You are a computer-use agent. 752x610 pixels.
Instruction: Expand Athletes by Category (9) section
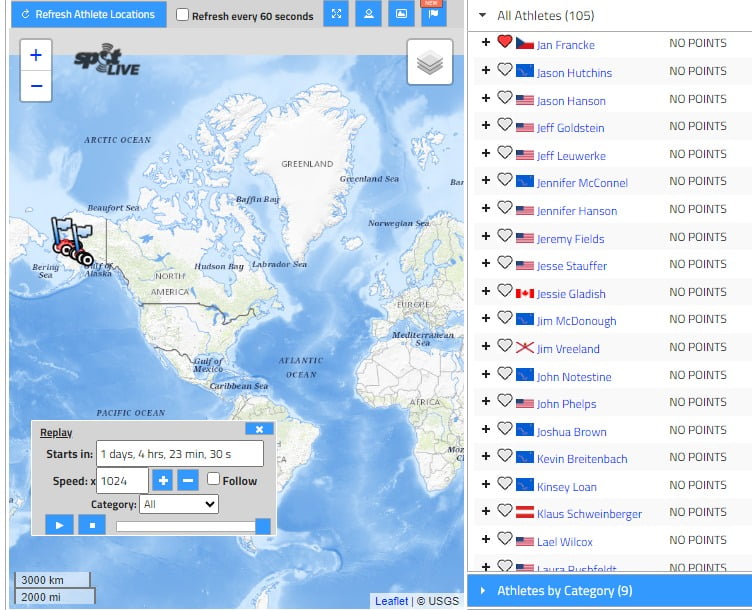coord(482,591)
